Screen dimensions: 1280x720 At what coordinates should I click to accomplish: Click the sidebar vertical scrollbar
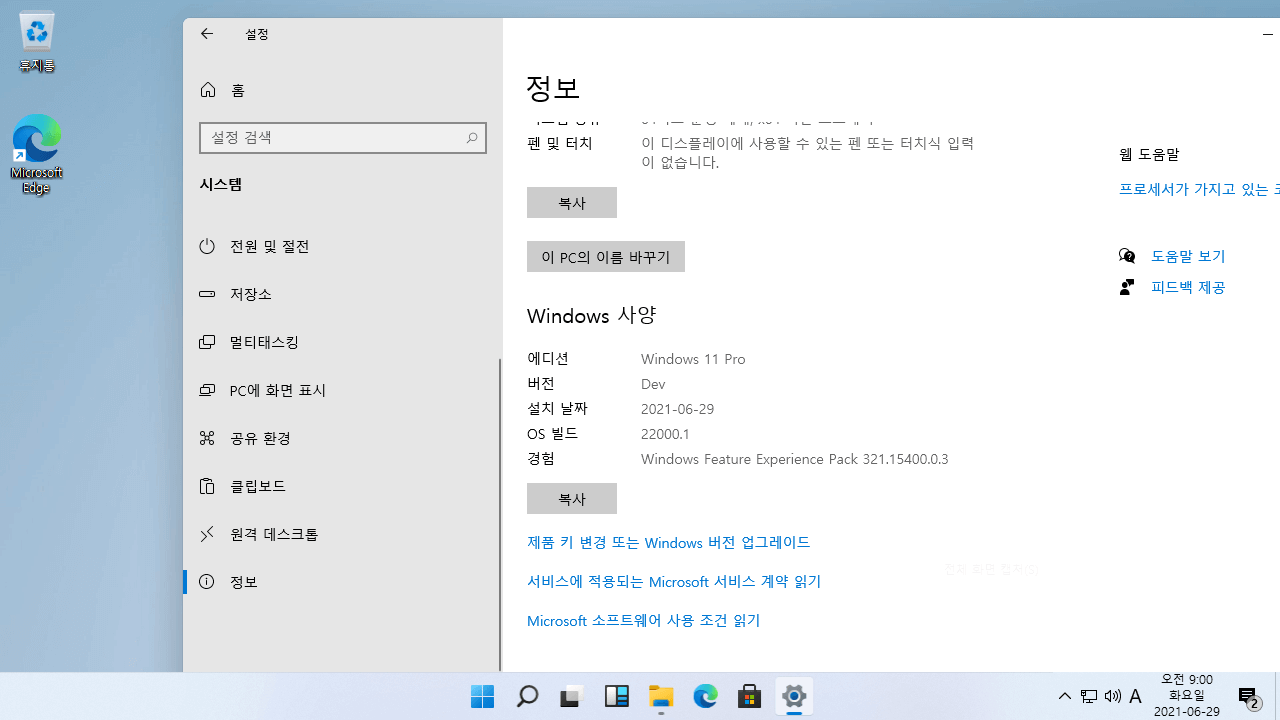(499, 515)
